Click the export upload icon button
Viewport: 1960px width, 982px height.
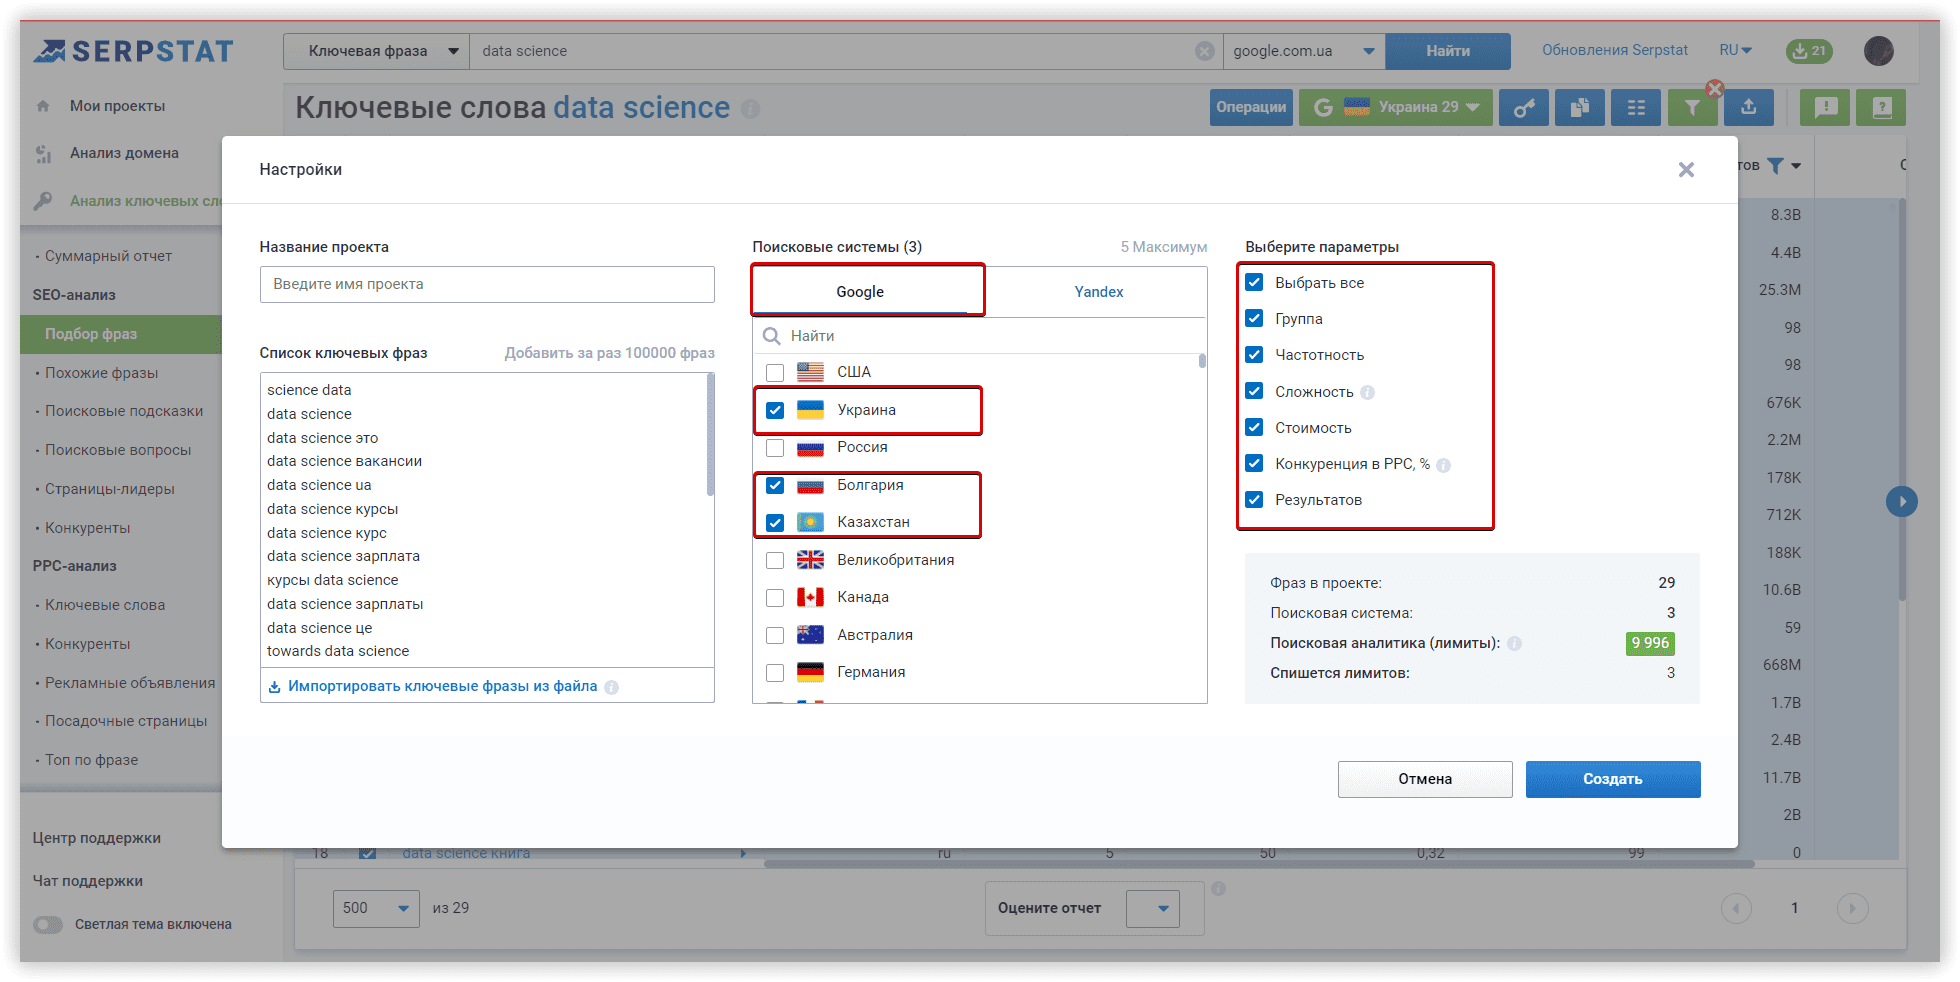click(x=1748, y=108)
